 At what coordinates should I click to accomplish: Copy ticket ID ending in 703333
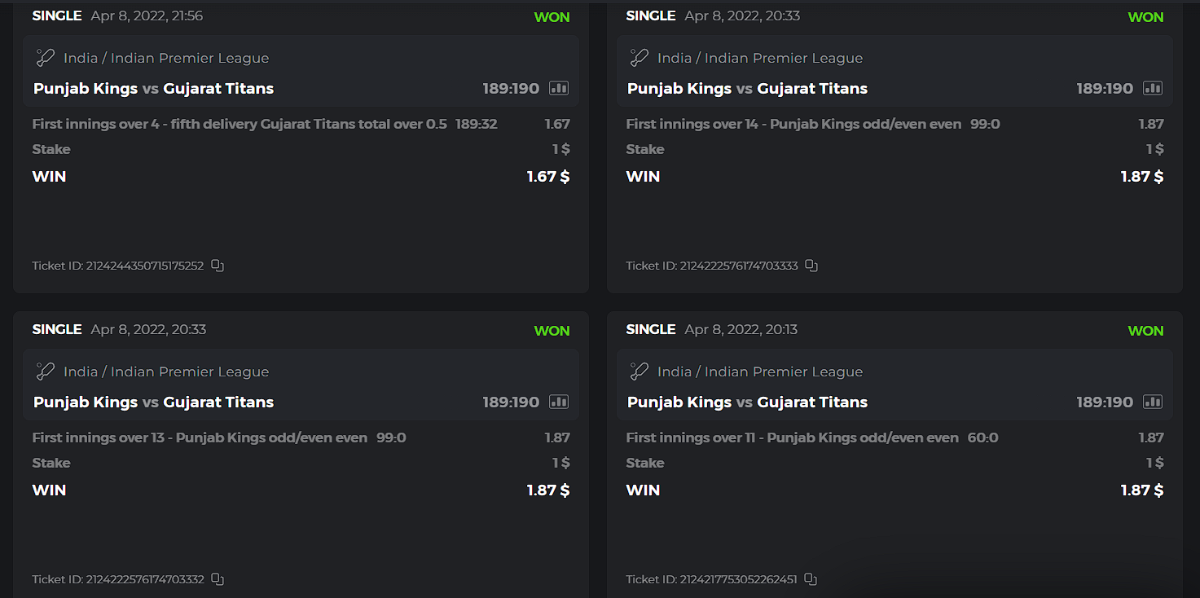(812, 266)
